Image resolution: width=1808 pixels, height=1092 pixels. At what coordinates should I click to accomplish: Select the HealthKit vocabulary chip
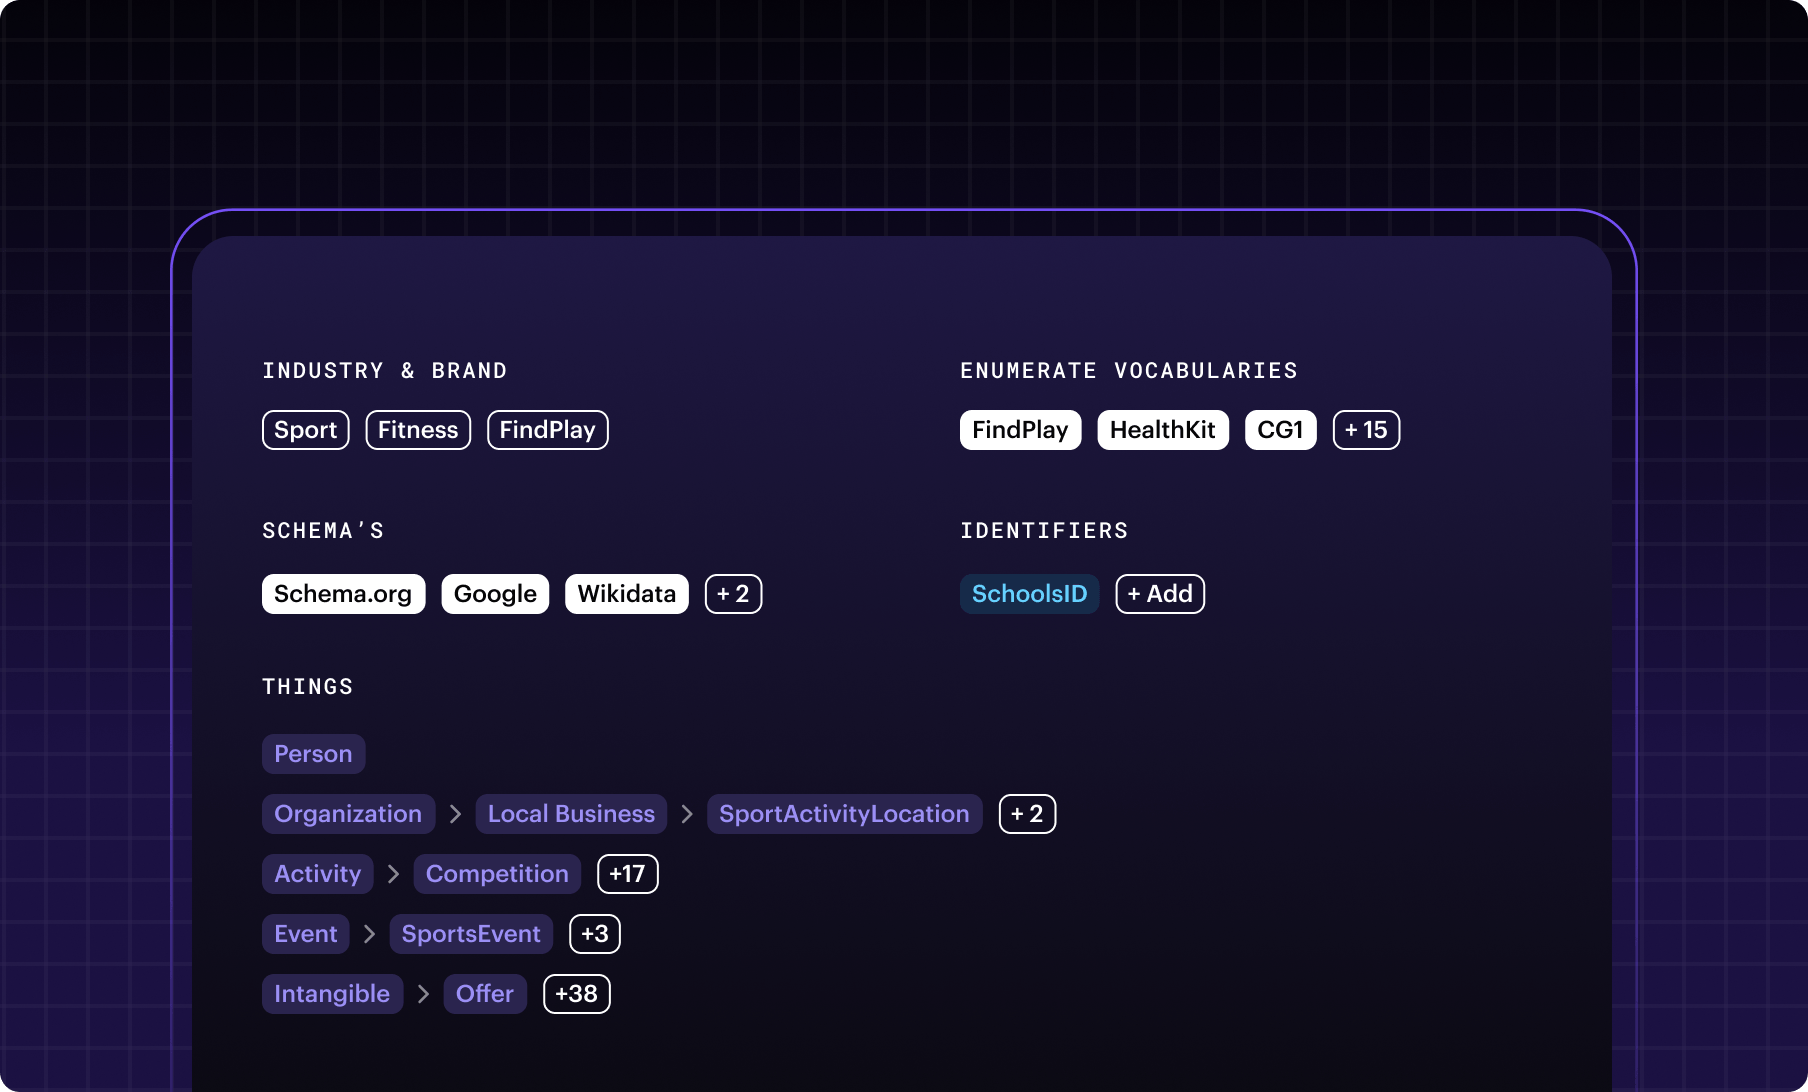(1162, 430)
